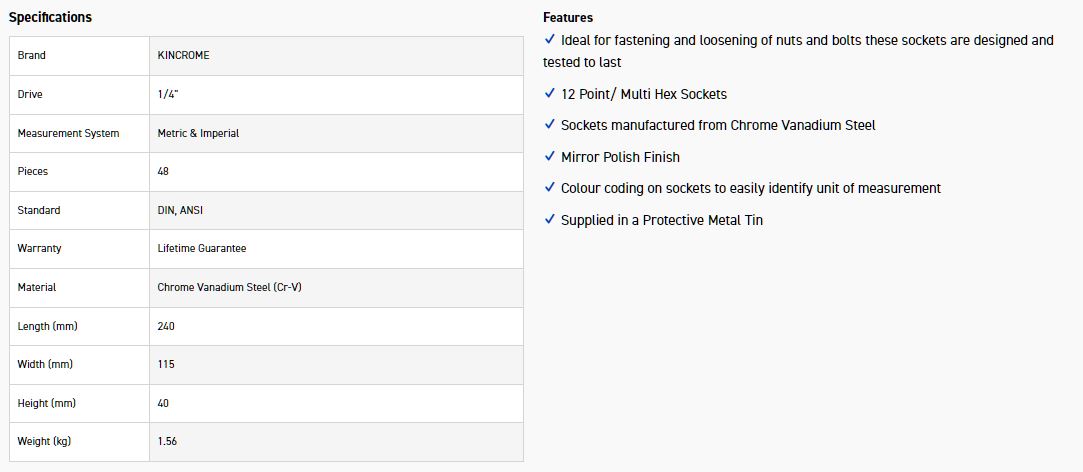Click the Lifetime Guarantee warranty value
Viewport: 1083px width, 472px height.
point(202,248)
